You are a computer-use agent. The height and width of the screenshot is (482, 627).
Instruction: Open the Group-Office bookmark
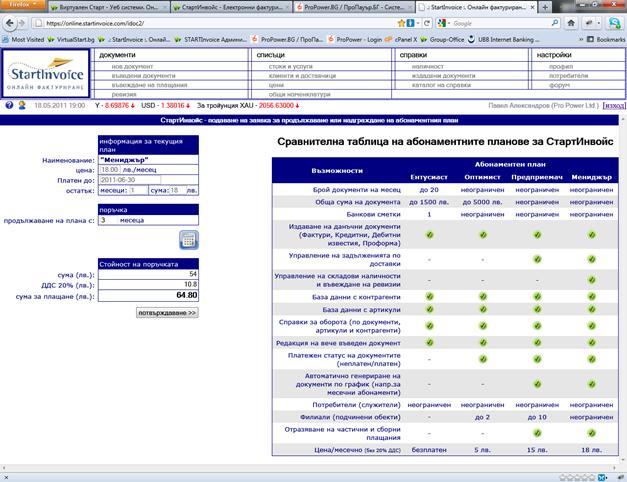(x=442, y=40)
